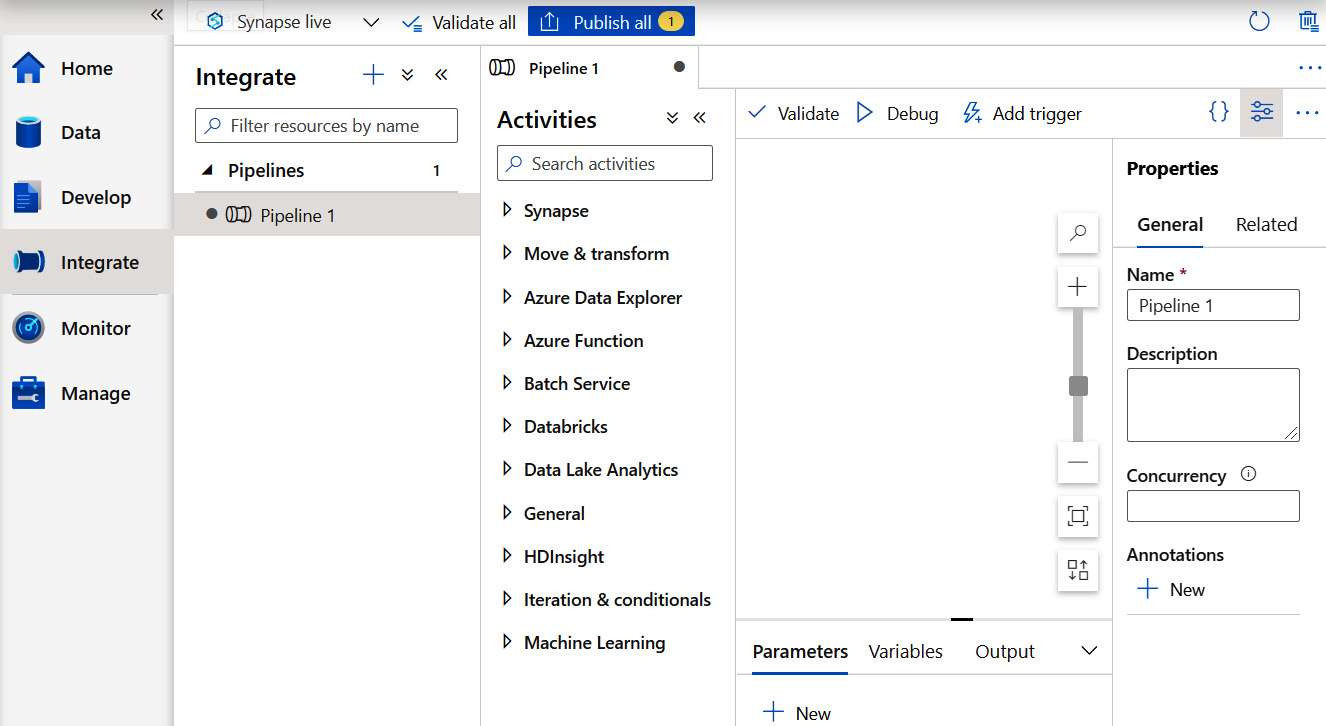Collapse bottom configuration panel chevron
1326x726 pixels.
point(1090,651)
